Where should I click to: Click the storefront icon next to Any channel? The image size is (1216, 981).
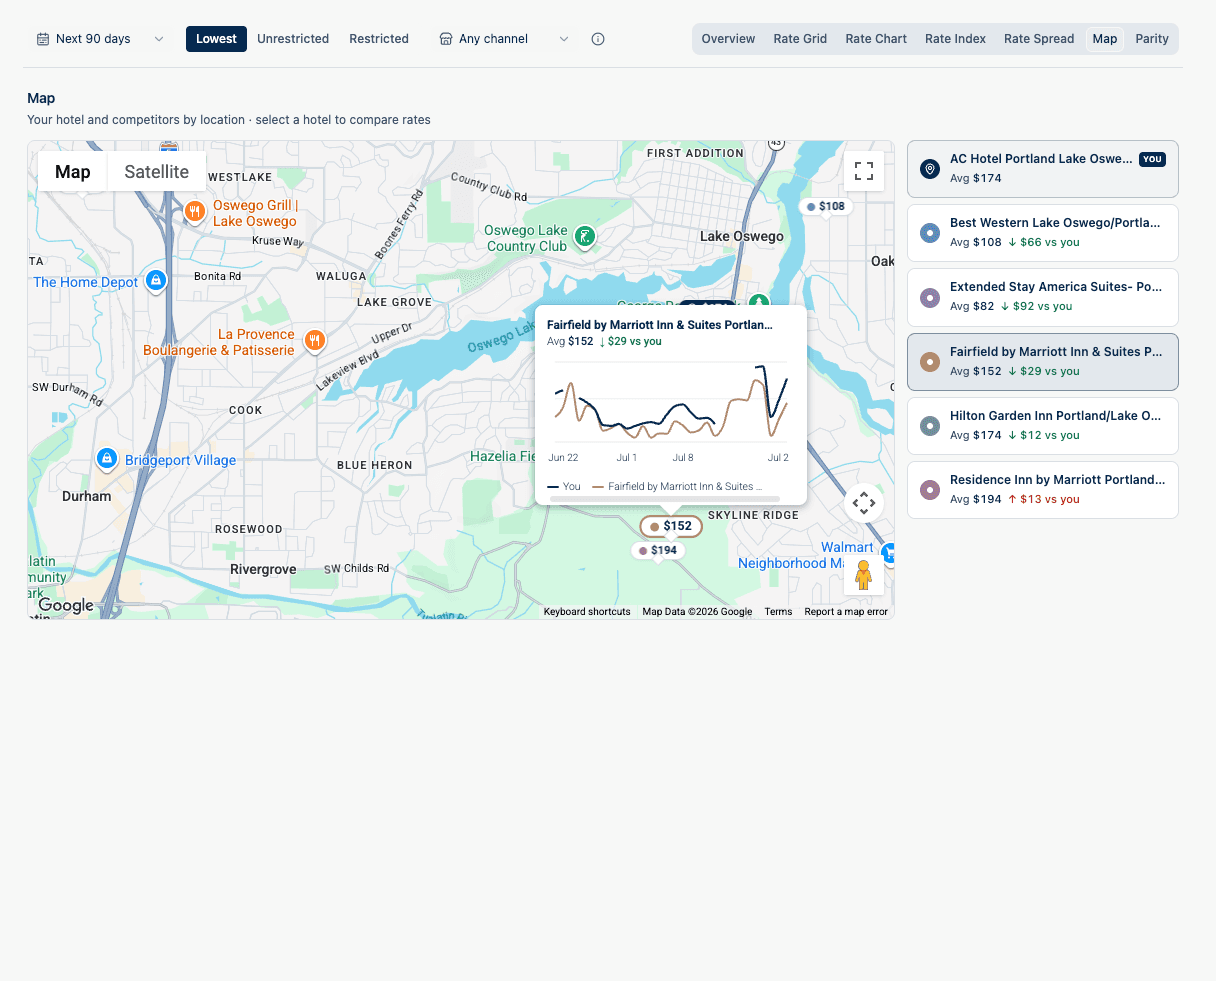[x=446, y=39]
